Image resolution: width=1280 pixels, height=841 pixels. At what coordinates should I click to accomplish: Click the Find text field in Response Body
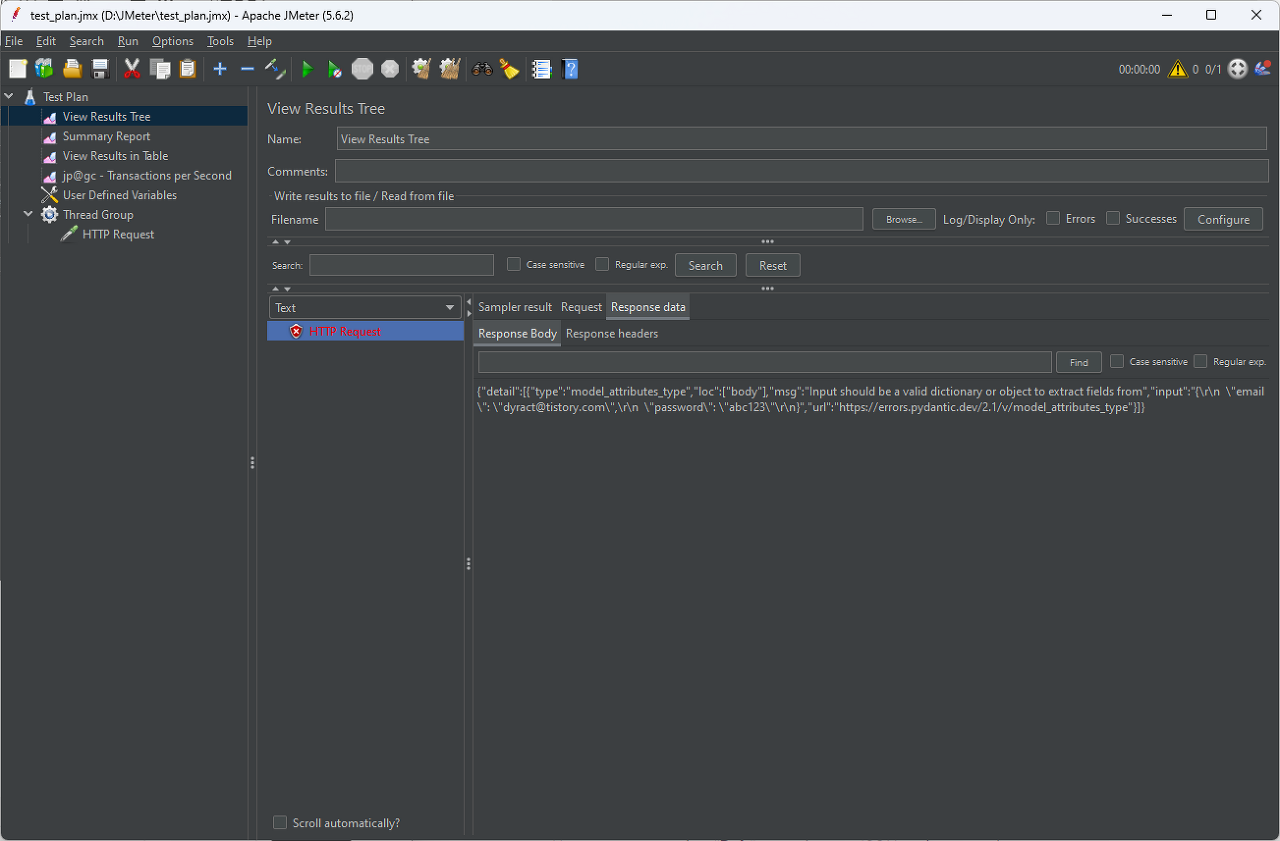tap(765, 362)
